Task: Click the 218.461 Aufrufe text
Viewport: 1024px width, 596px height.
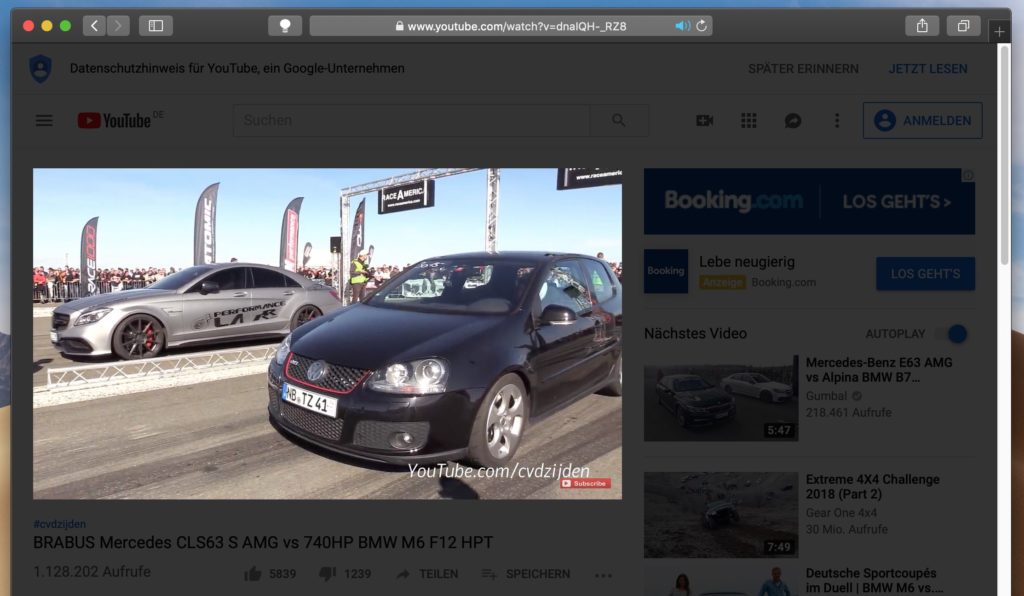Action: click(848, 413)
